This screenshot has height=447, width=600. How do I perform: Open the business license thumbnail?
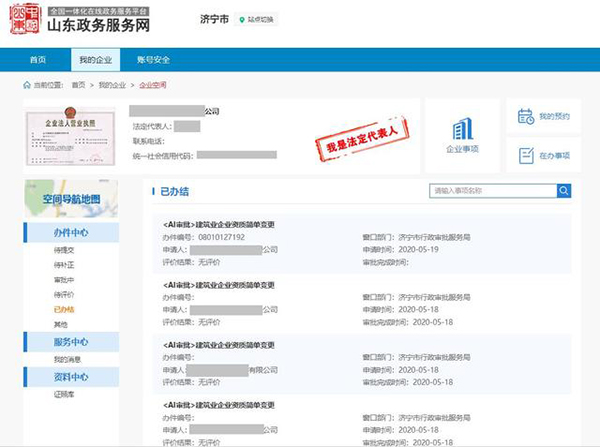click(70, 137)
